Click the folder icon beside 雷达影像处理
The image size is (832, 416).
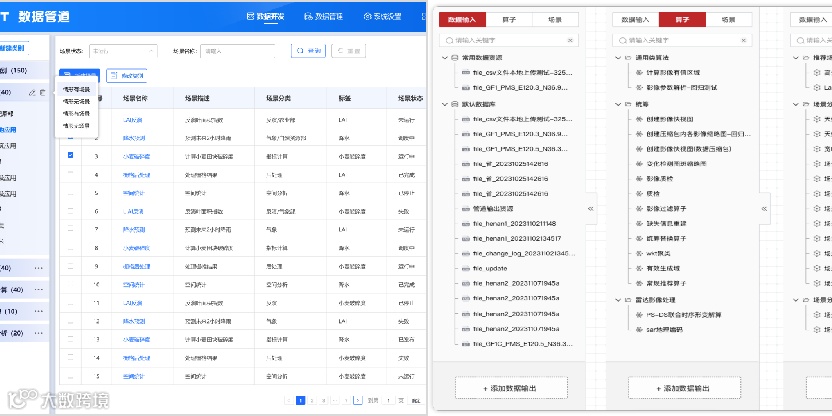628,300
